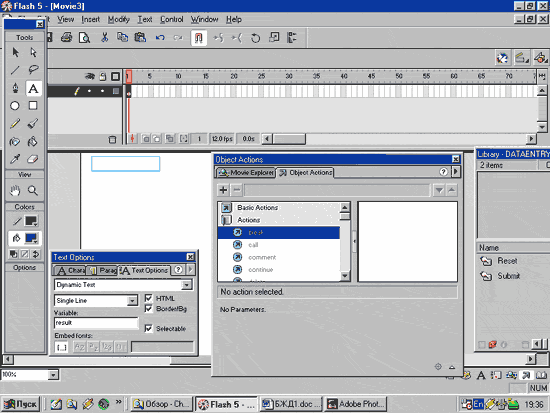Viewport: 550px width, 413px height.
Task: Click the Print Preview toolbar icon
Action: click(85, 37)
